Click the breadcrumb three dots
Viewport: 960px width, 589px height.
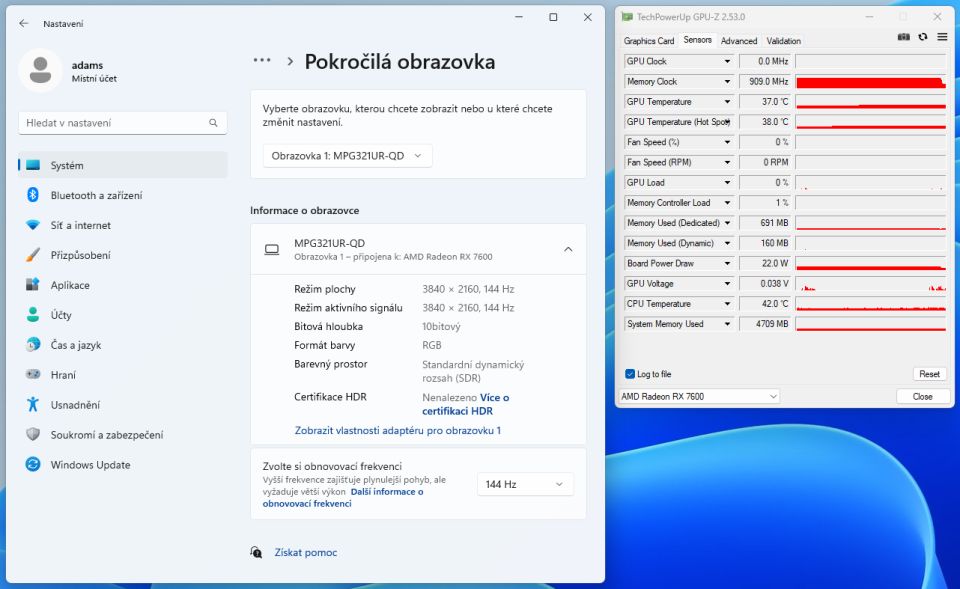262,61
